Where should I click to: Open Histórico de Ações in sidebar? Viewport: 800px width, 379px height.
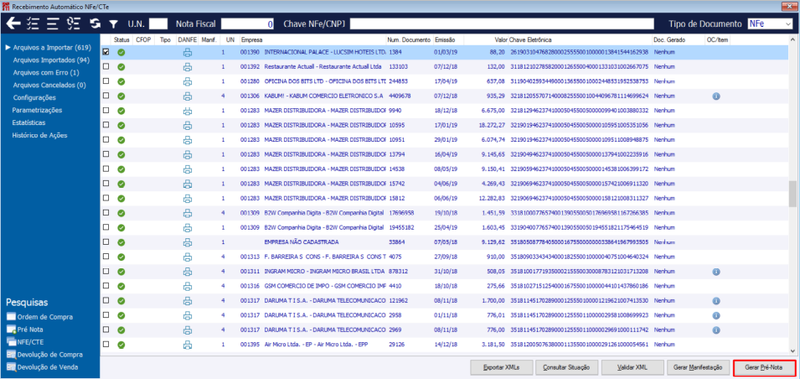(39, 135)
